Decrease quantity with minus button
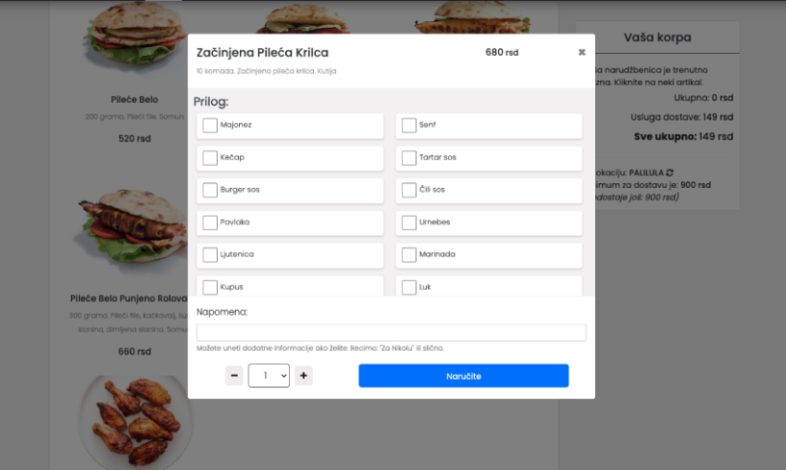 [x=234, y=376]
